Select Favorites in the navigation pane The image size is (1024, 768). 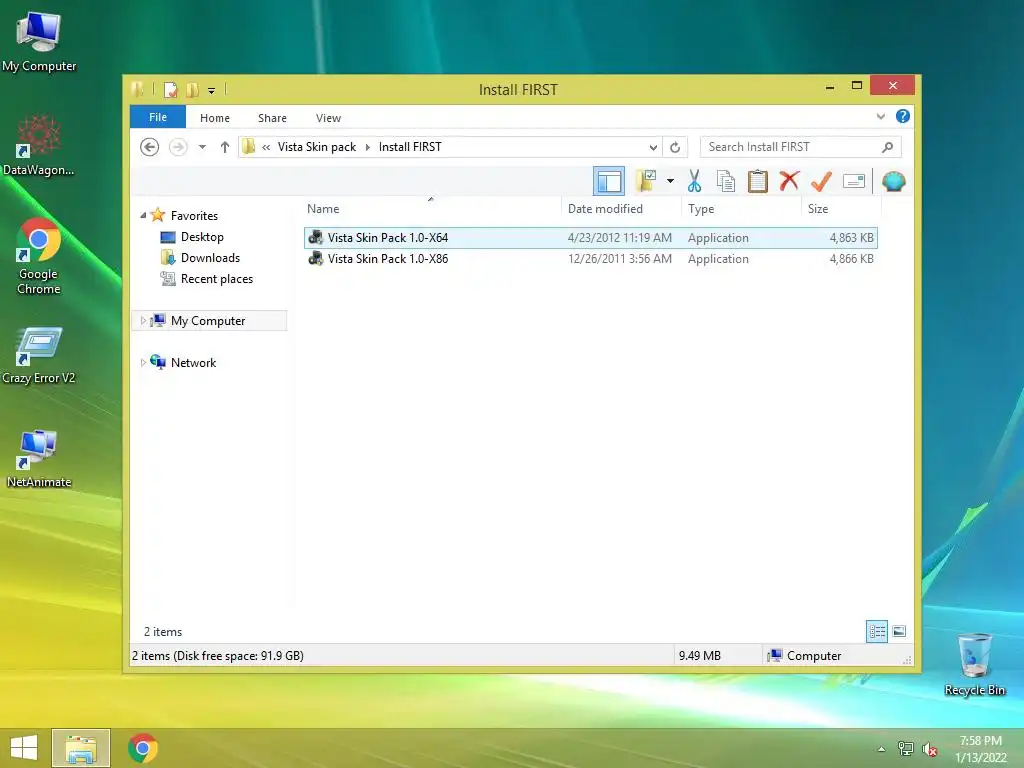coord(194,216)
